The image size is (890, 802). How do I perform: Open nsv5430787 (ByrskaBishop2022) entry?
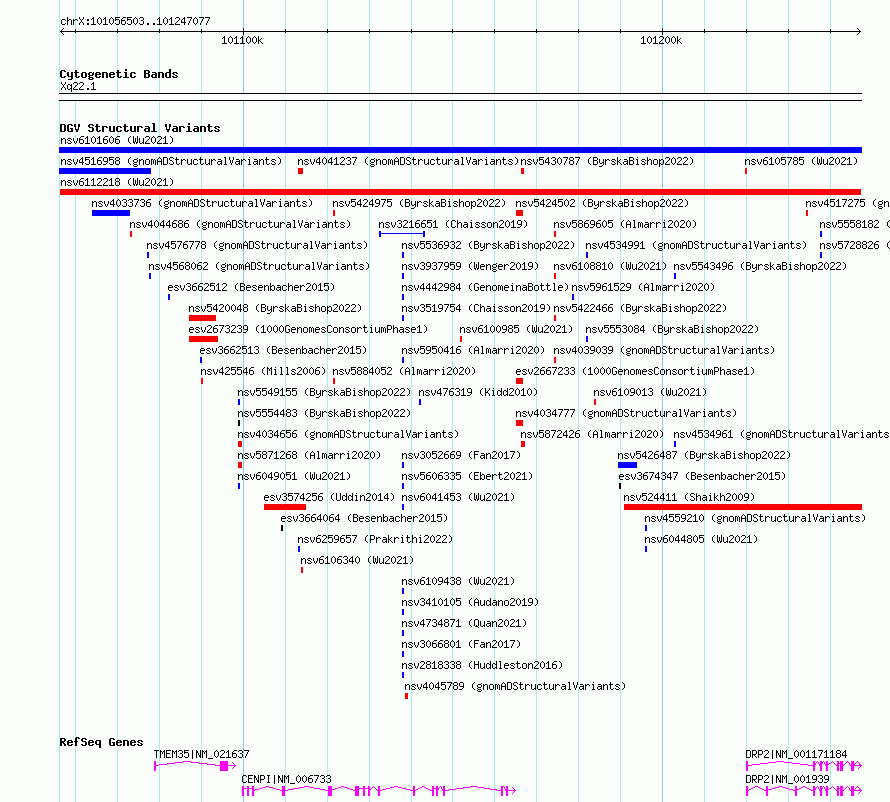click(x=607, y=161)
